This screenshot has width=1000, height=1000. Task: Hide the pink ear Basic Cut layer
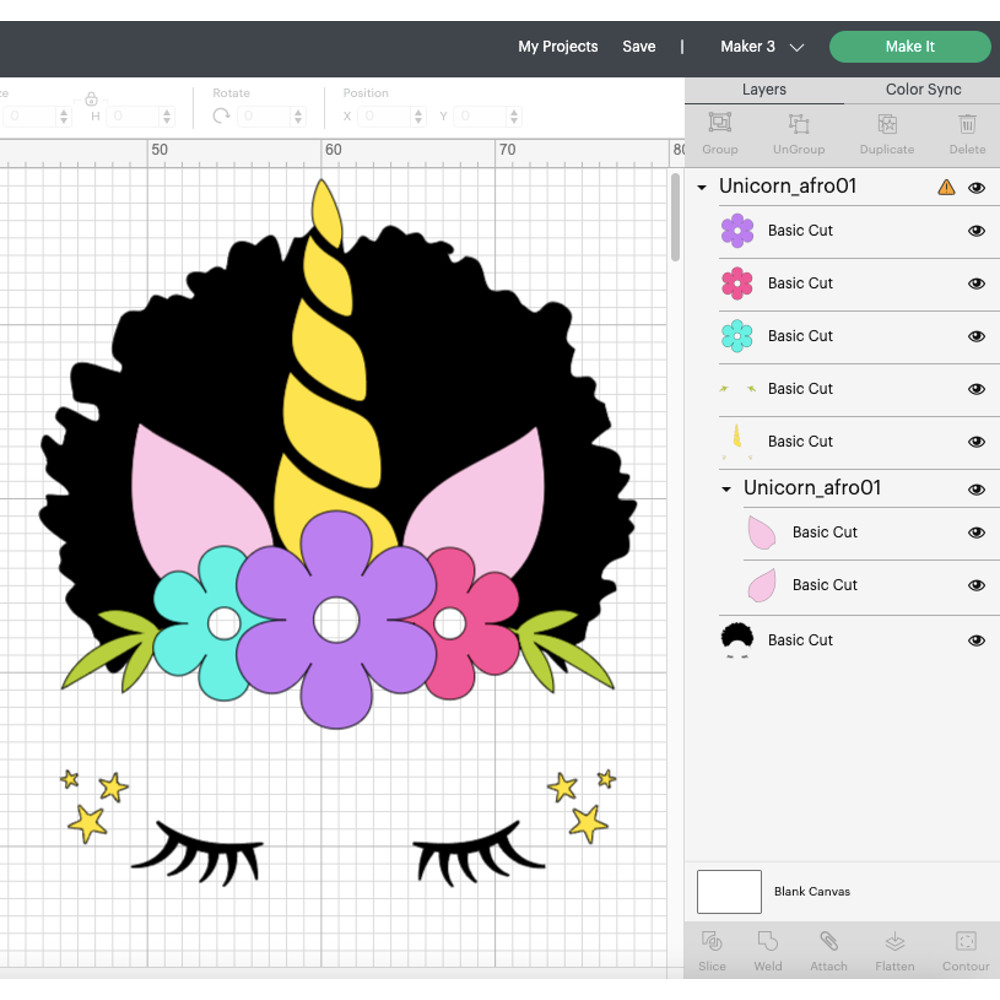coord(977,532)
